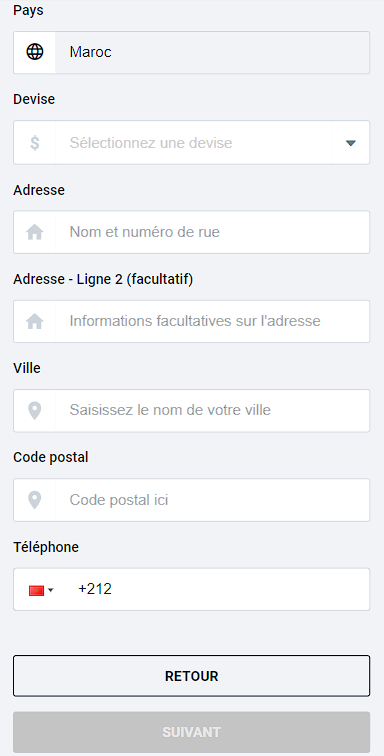The width and height of the screenshot is (384, 756).
Task: Focus the Informations facultatives sur l'adresse field
Action: tap(212, 322)
